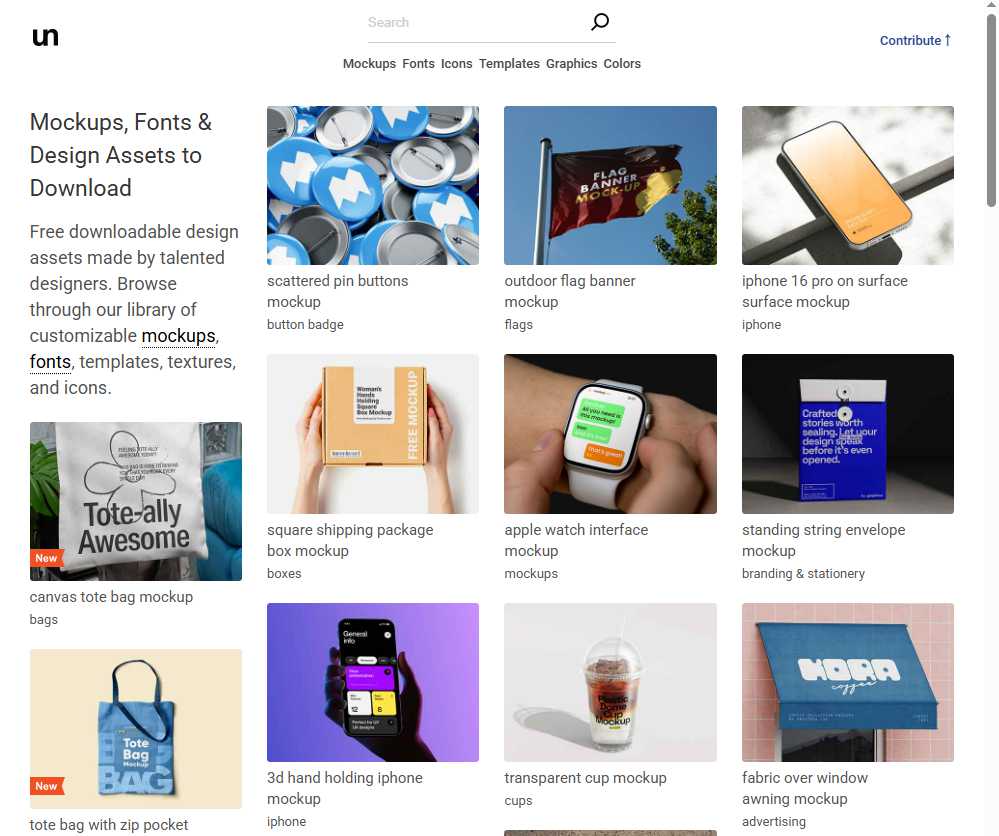
Task: Click the Contribute arrow link
Action: point(915,40)
